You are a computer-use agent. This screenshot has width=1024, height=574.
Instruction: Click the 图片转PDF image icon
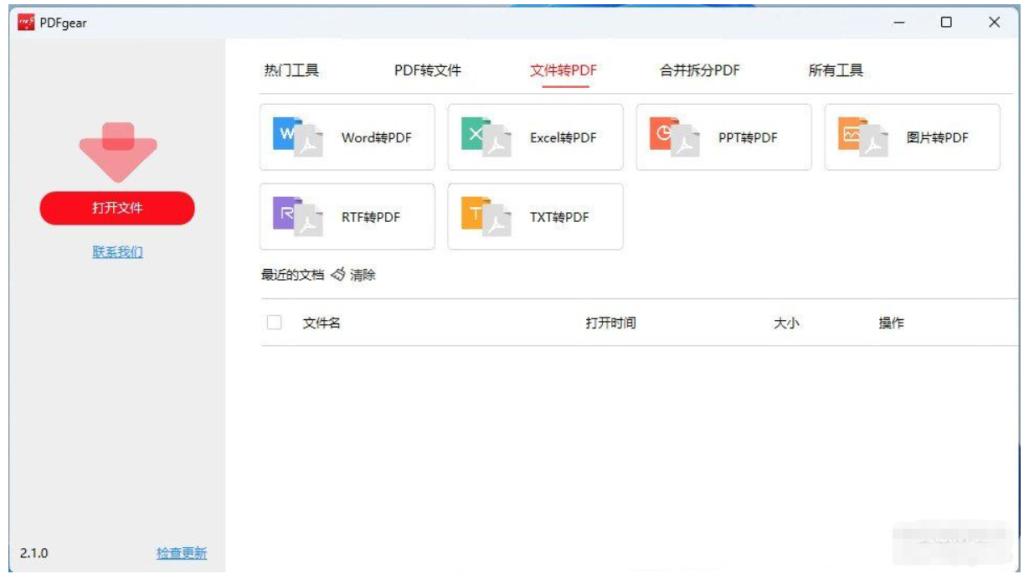863,137
